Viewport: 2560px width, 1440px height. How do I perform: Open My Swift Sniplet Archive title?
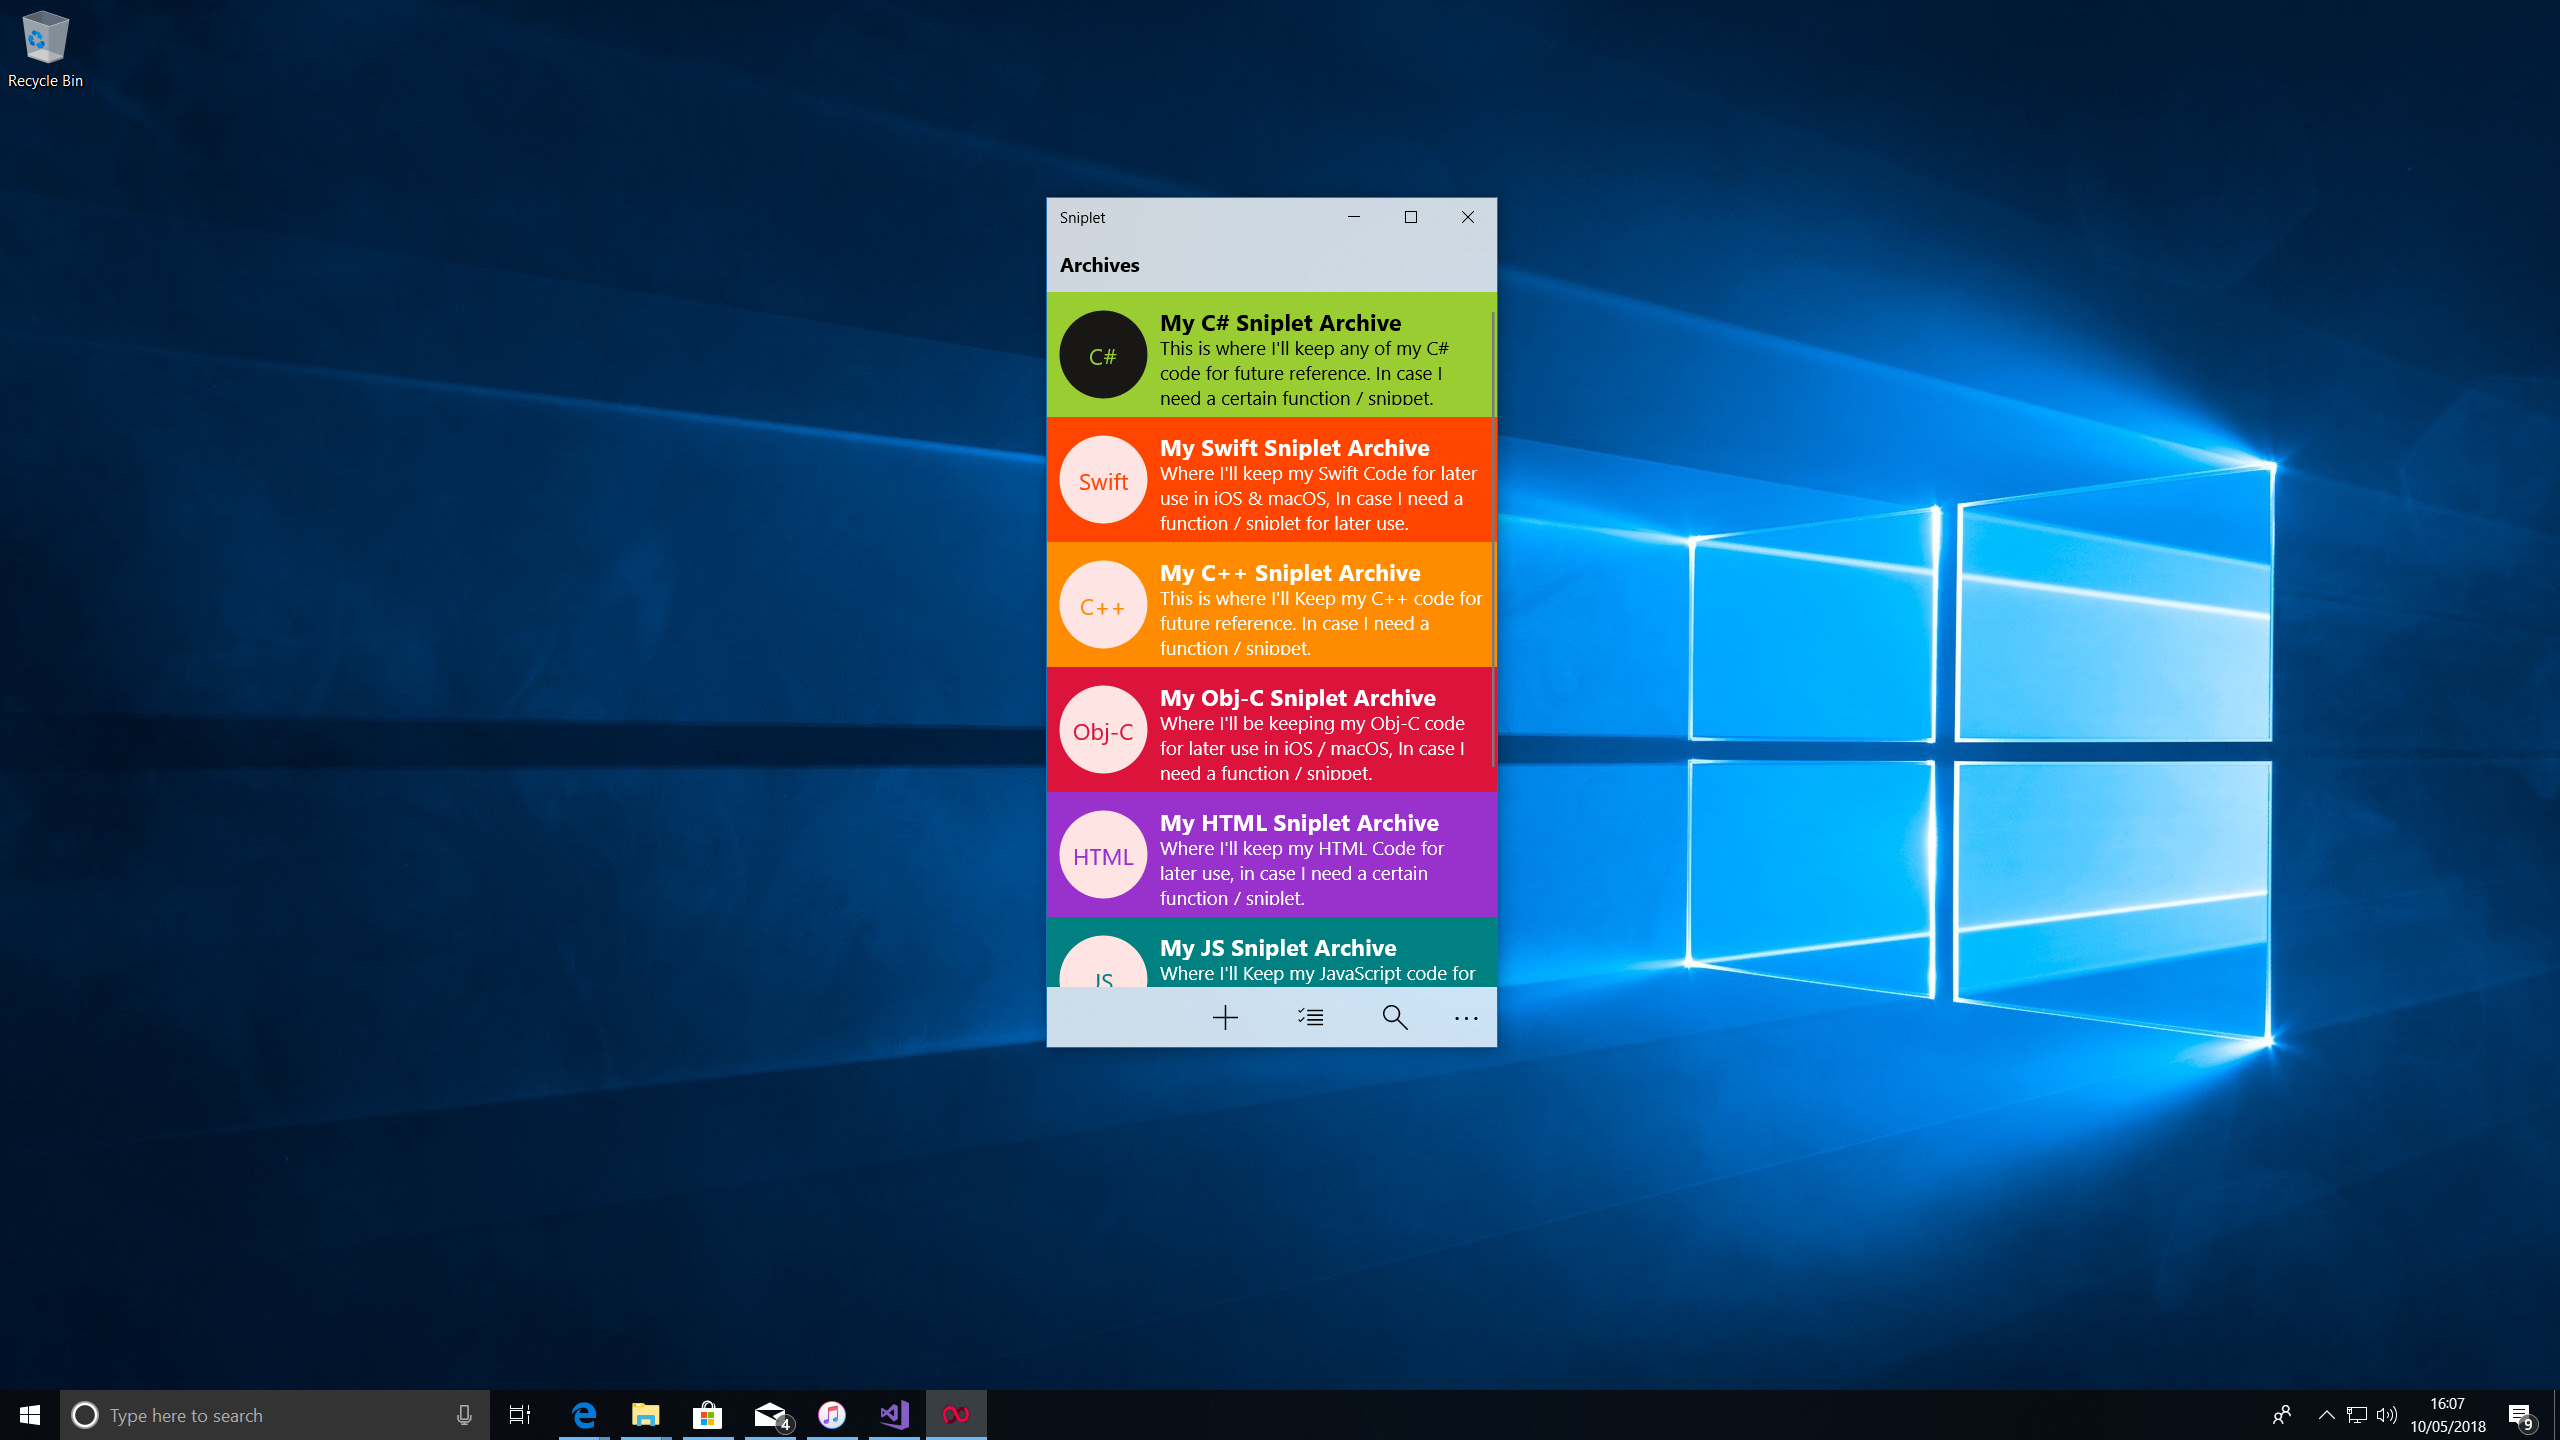pos(1294,448)
